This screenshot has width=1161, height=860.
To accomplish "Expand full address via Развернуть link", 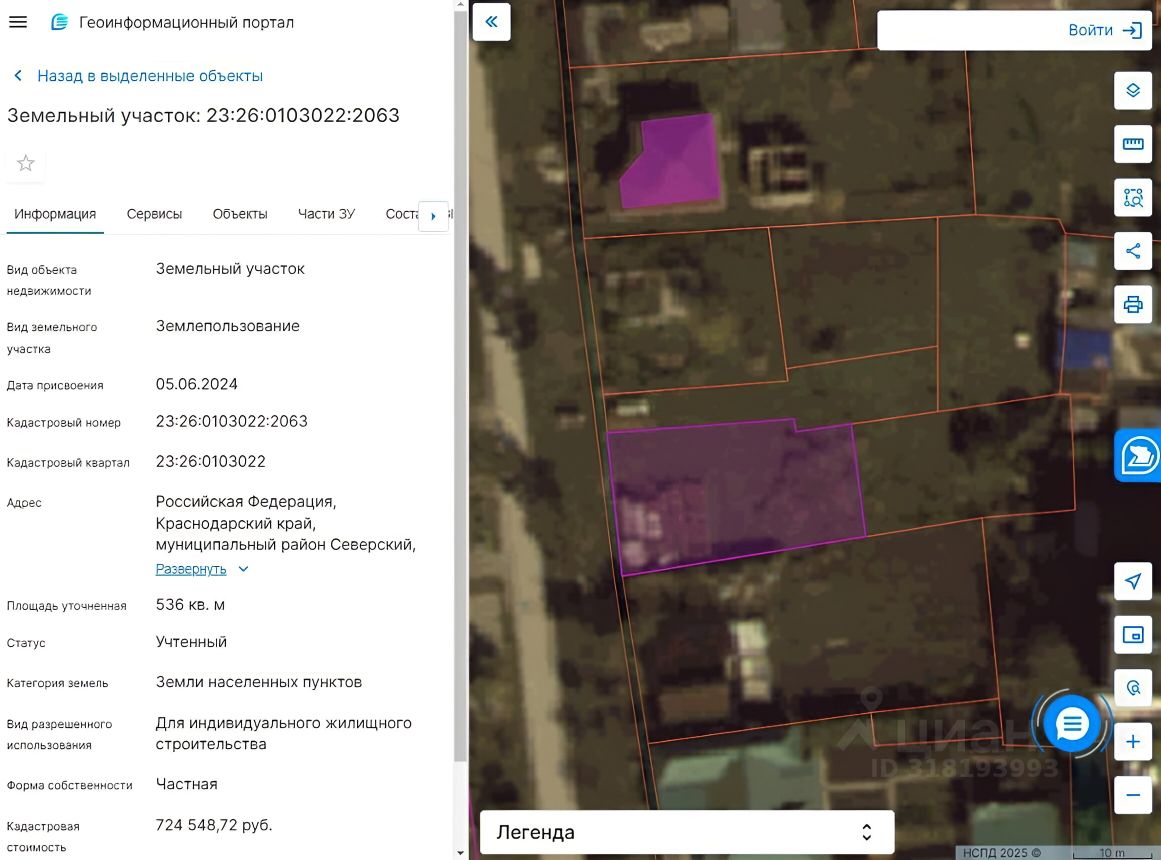I will click(x=191, y=569).
